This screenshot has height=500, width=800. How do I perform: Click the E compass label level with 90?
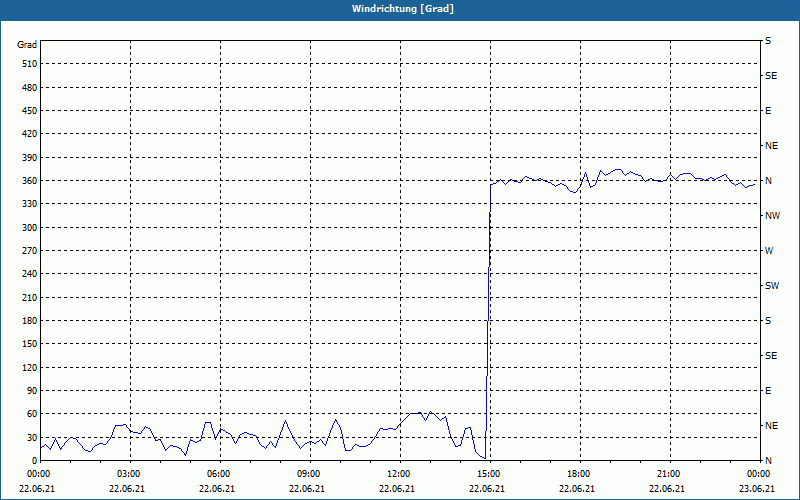point(768,391)
